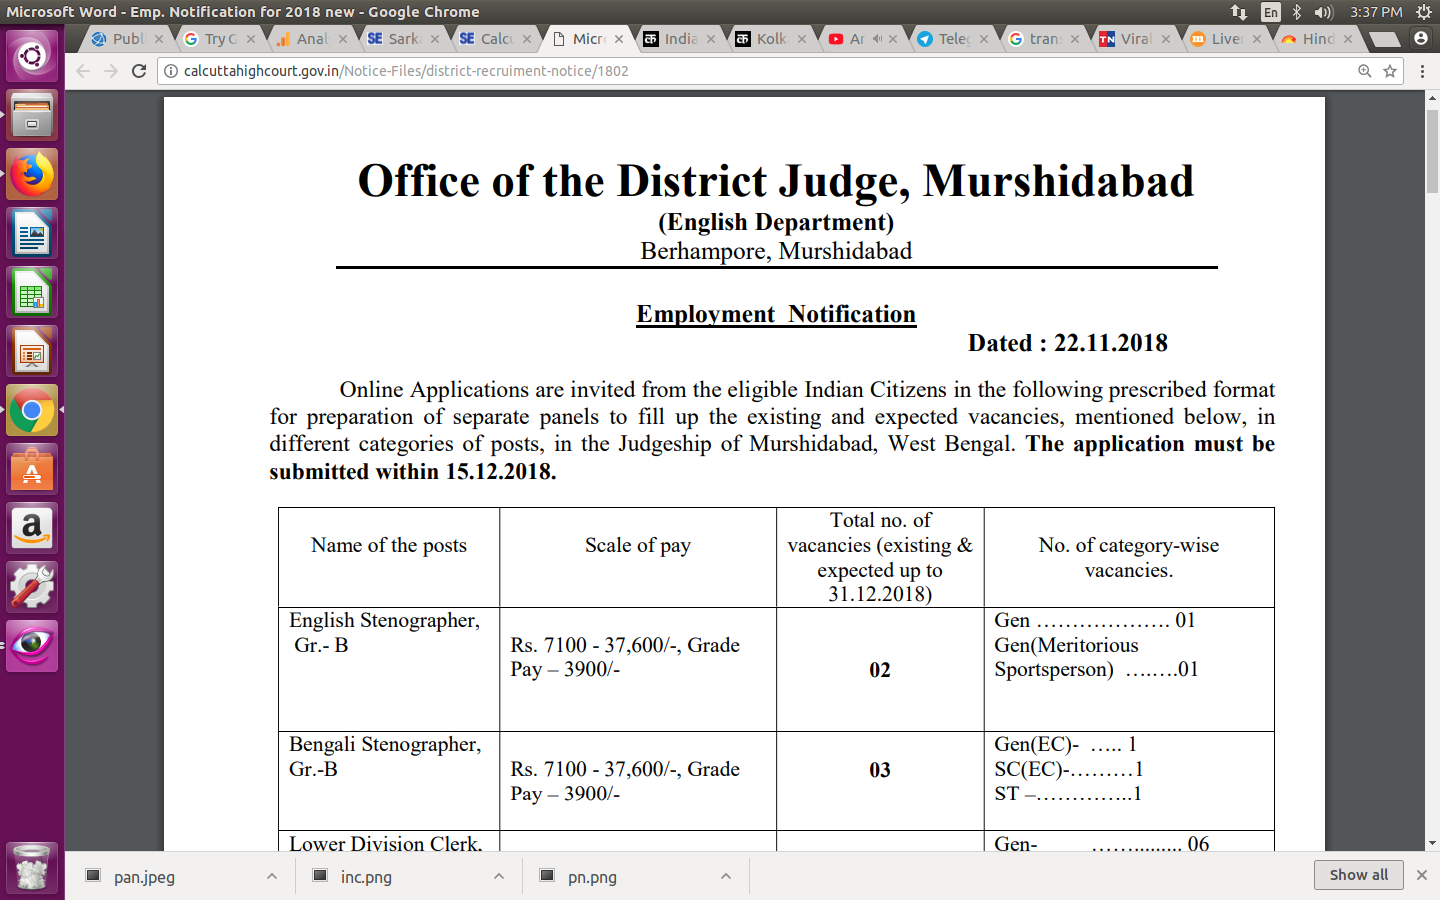
Task: Click the Bengali Stenographer post cell
Action: tap(389, 781)
